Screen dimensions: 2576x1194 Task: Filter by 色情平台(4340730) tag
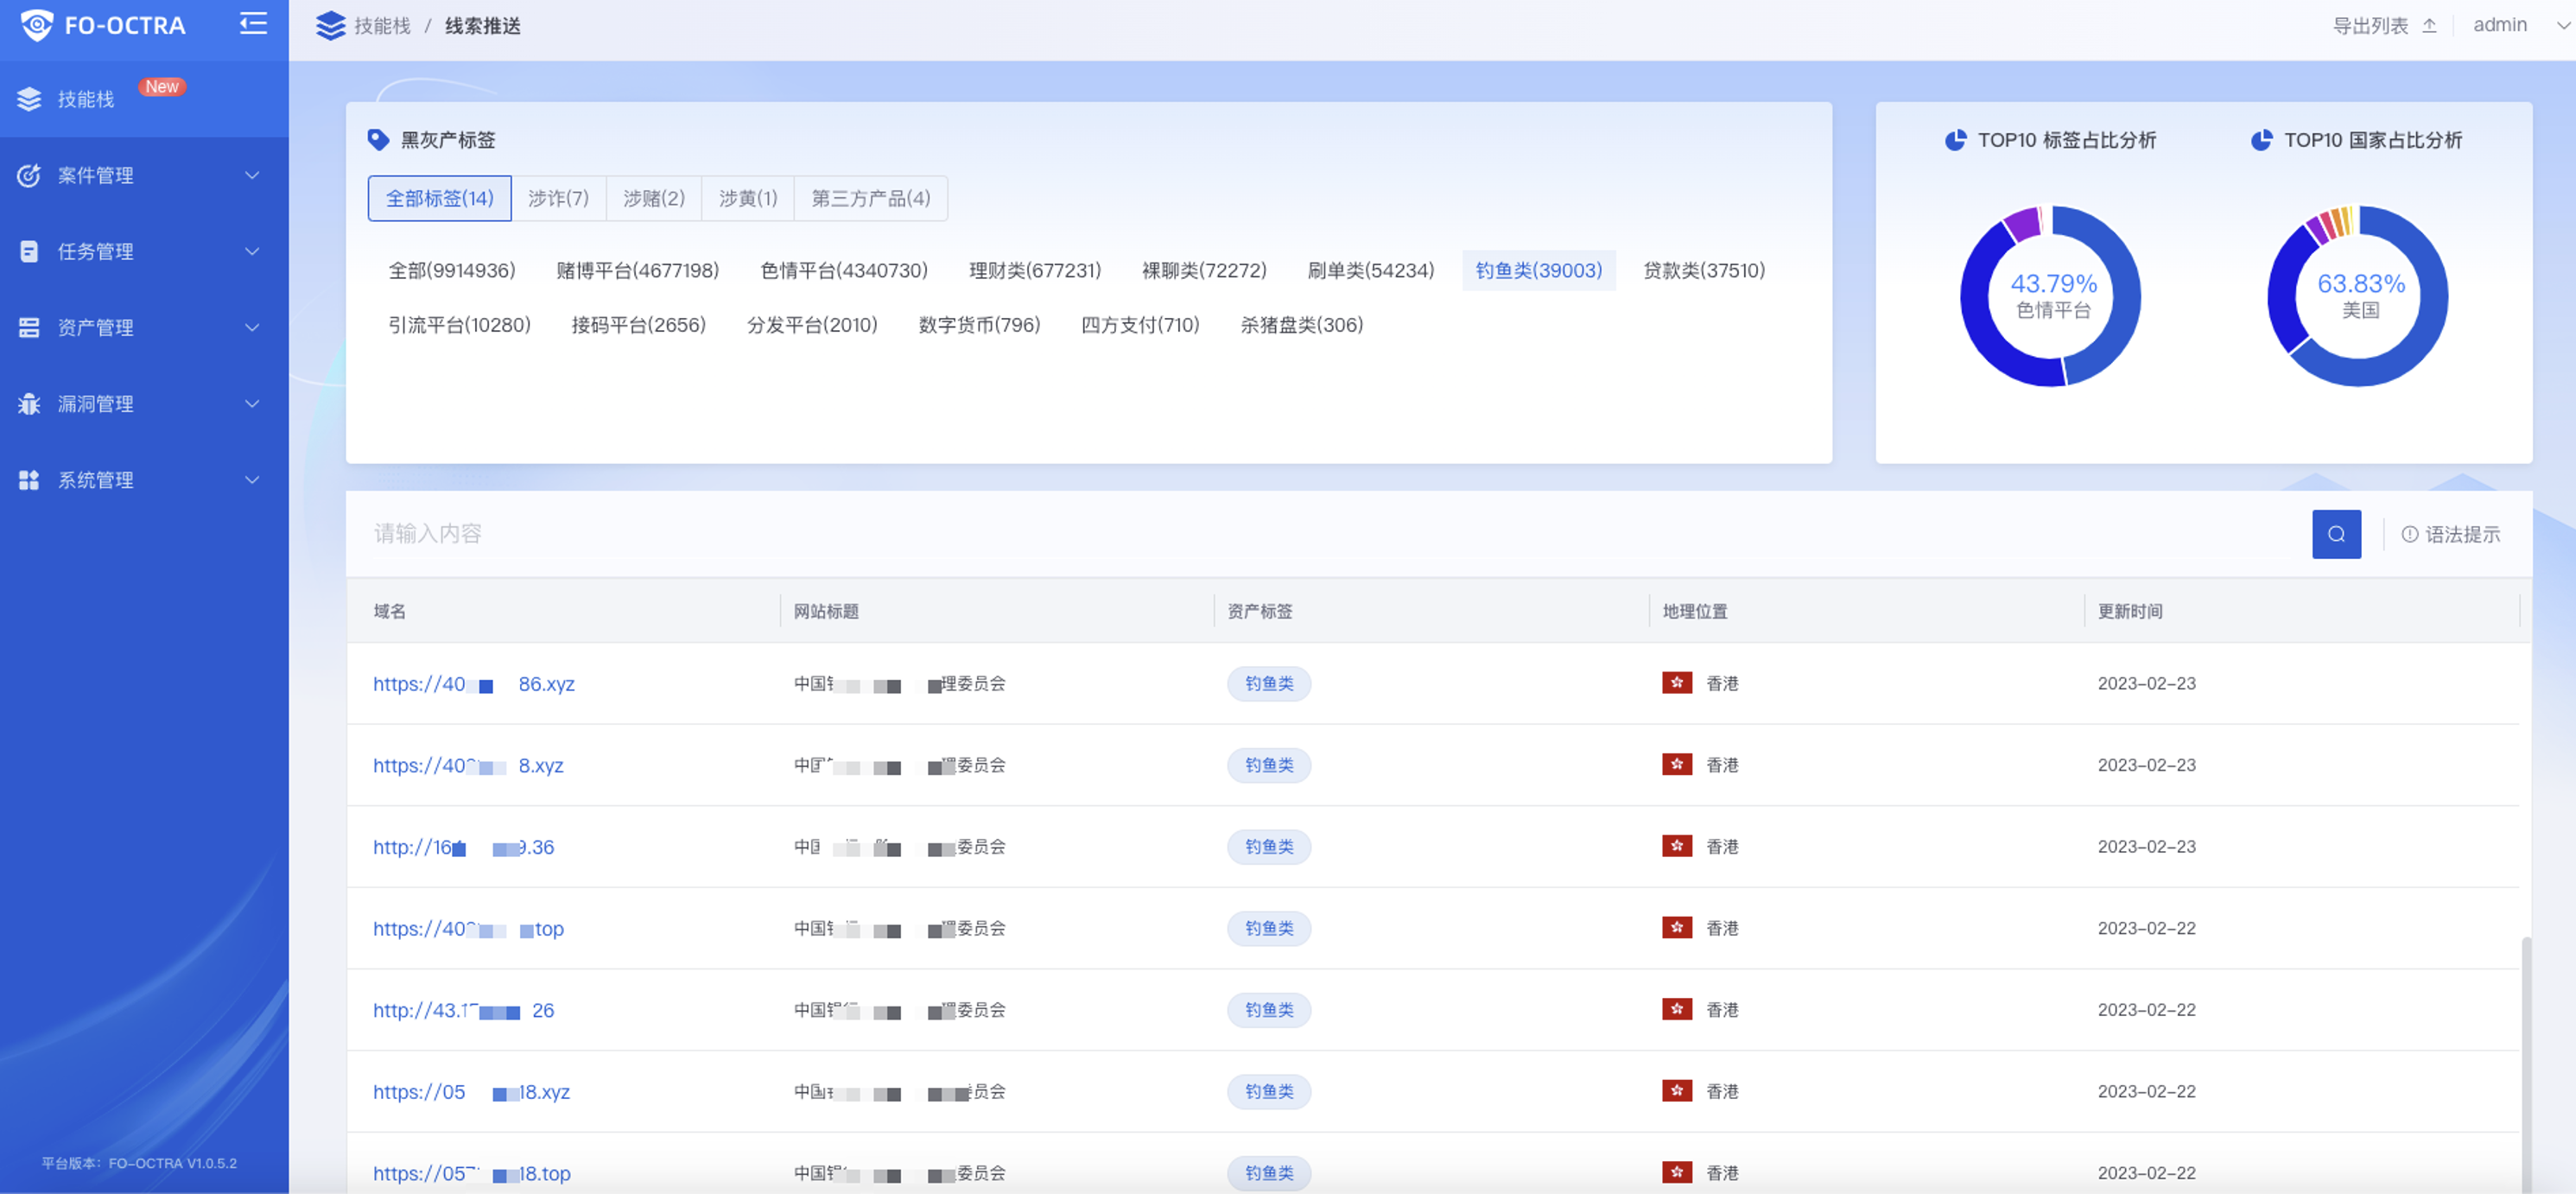pos(844,270)
